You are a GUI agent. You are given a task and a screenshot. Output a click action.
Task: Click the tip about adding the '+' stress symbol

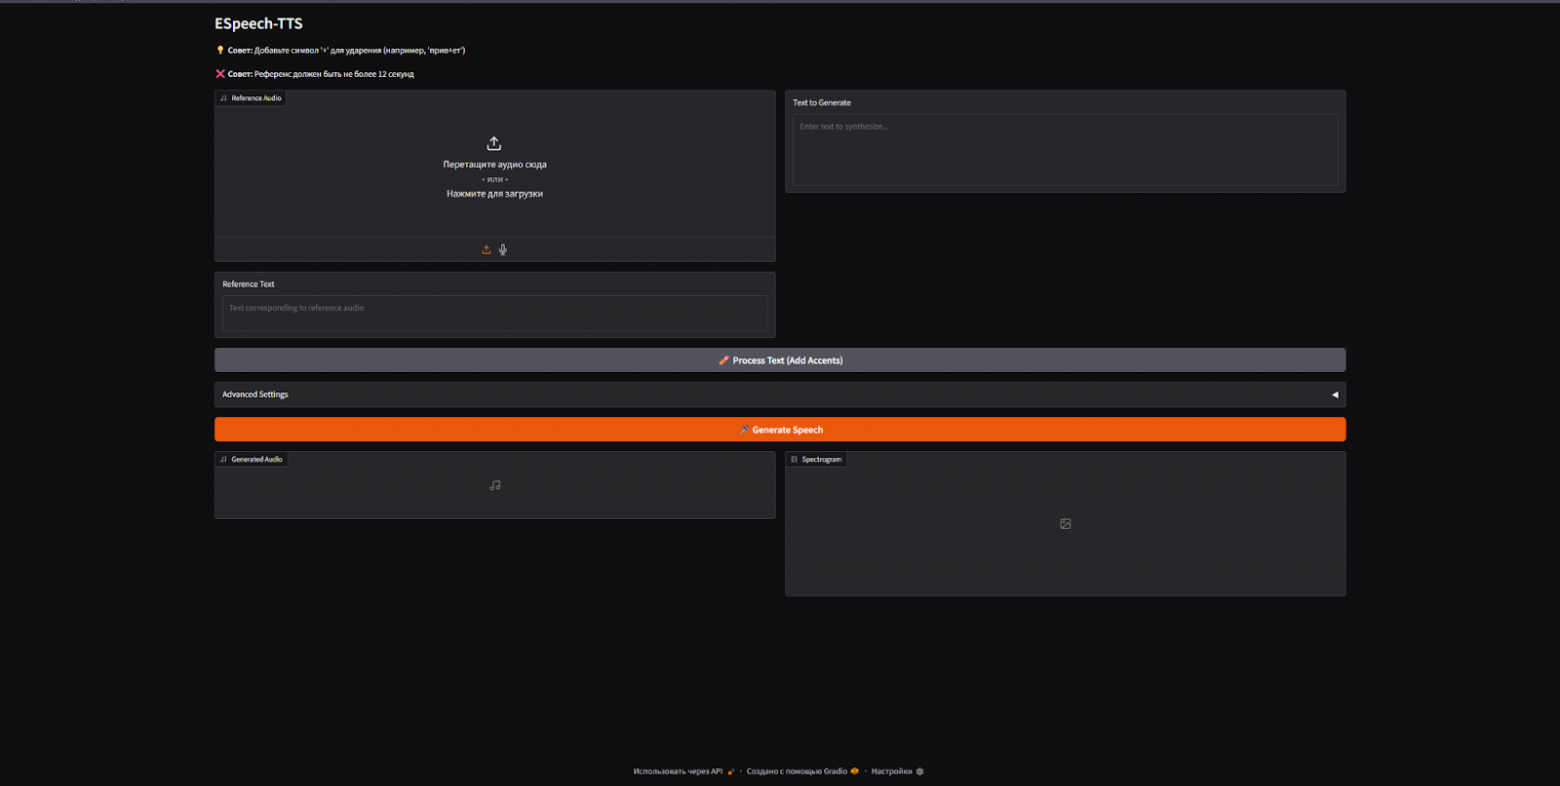[x=341, y=50]
